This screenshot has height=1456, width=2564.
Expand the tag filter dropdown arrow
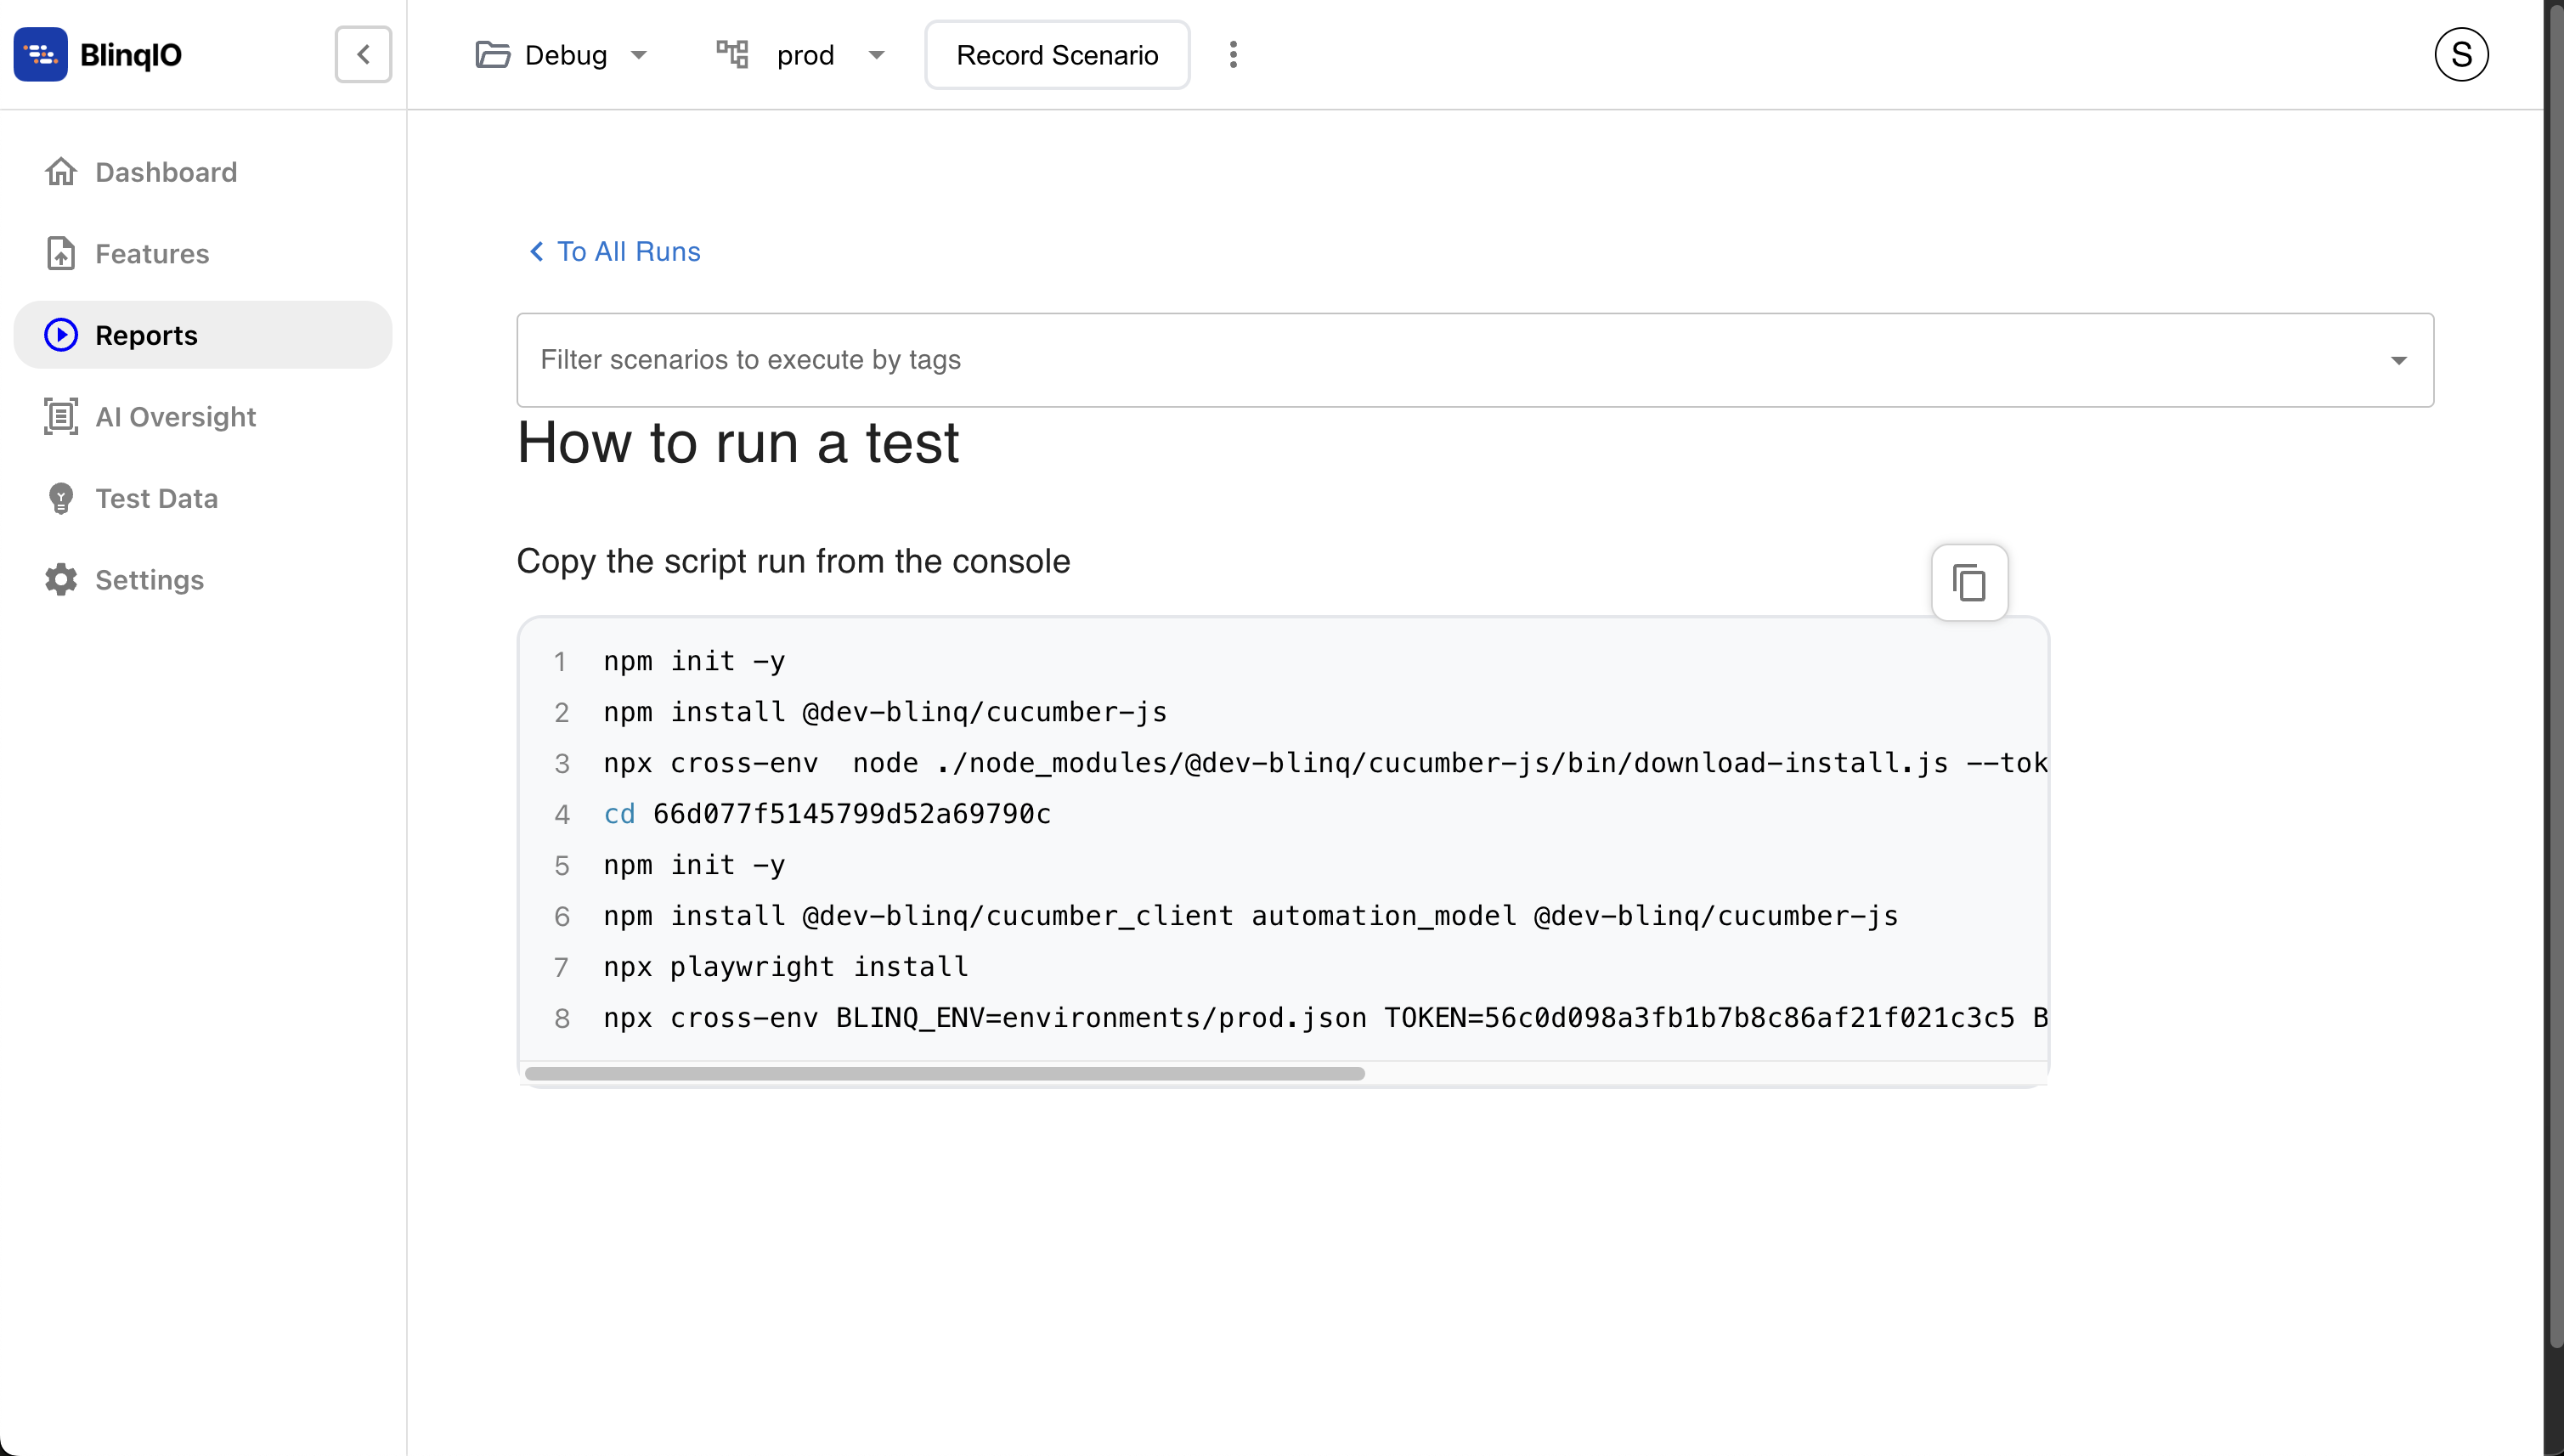click(x=2399, y=360)
